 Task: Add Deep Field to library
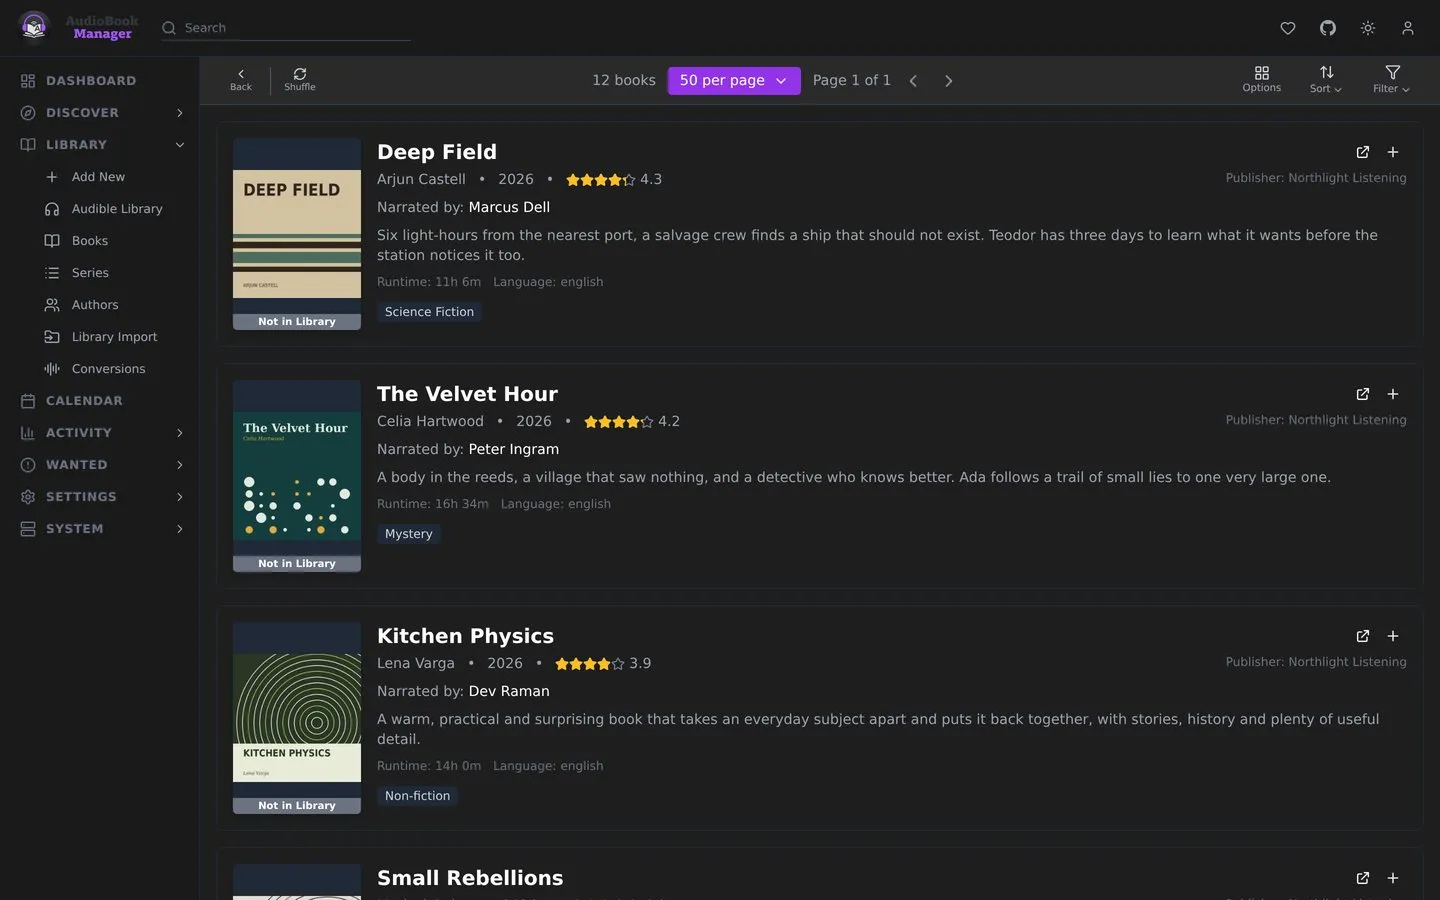point(1393,152)
